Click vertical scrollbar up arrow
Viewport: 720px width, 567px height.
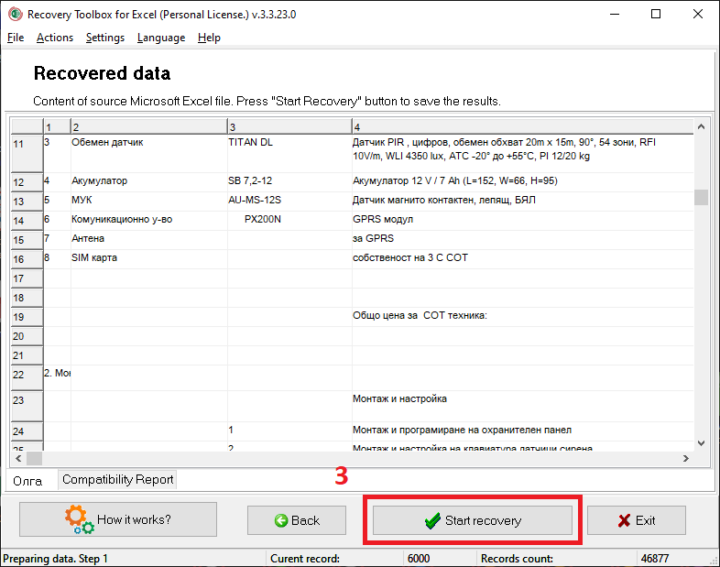(701, 127)
